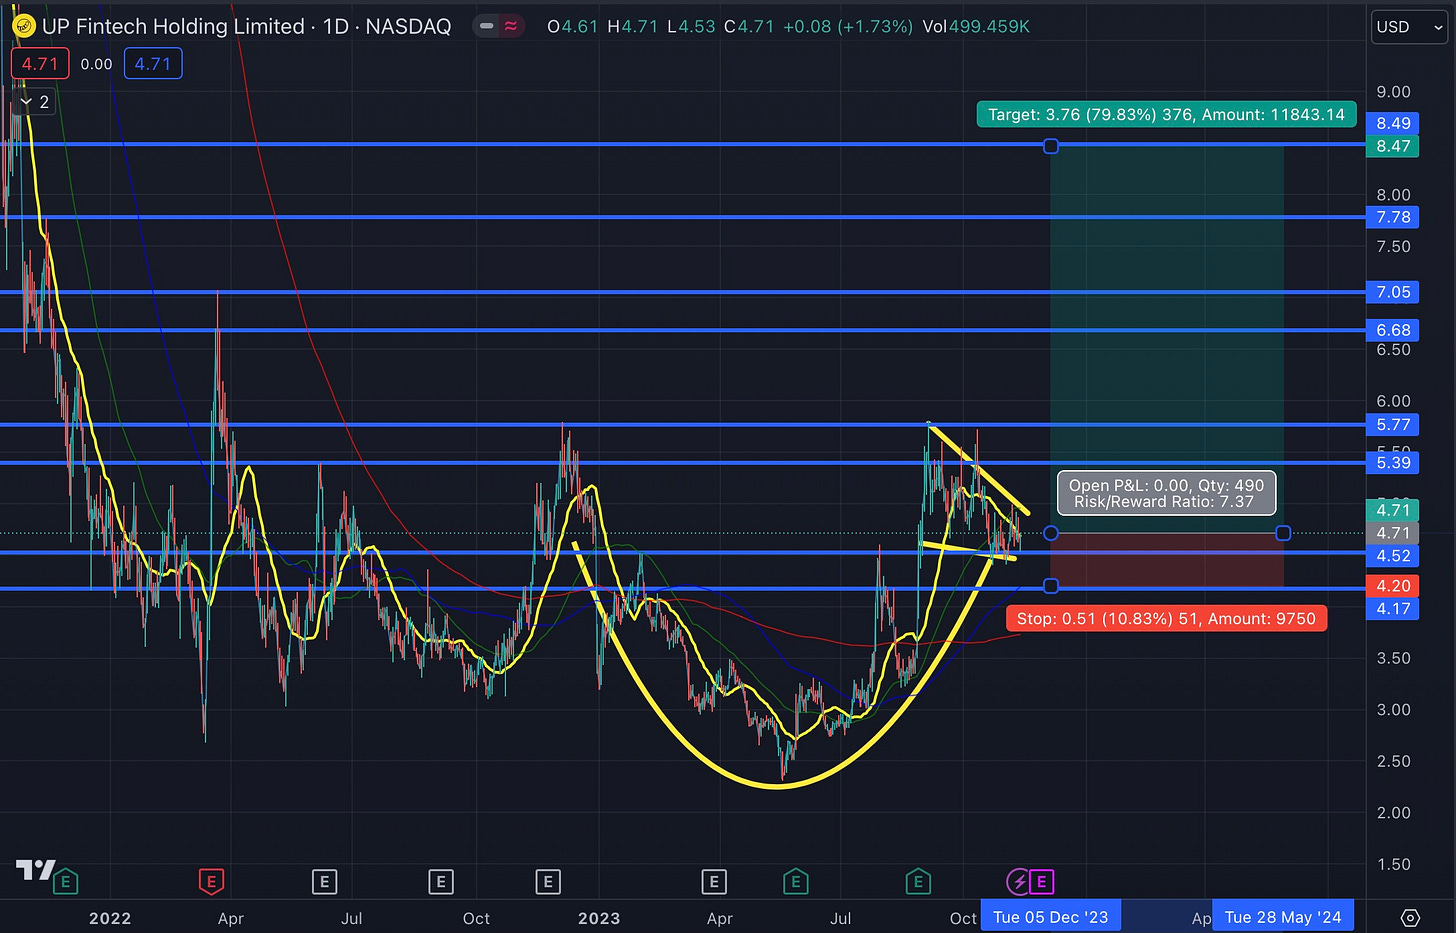Grab the target handle on 8.47 line
Screen dimensions: 1456x933
pyautogui.click(x=1051, y=146)
